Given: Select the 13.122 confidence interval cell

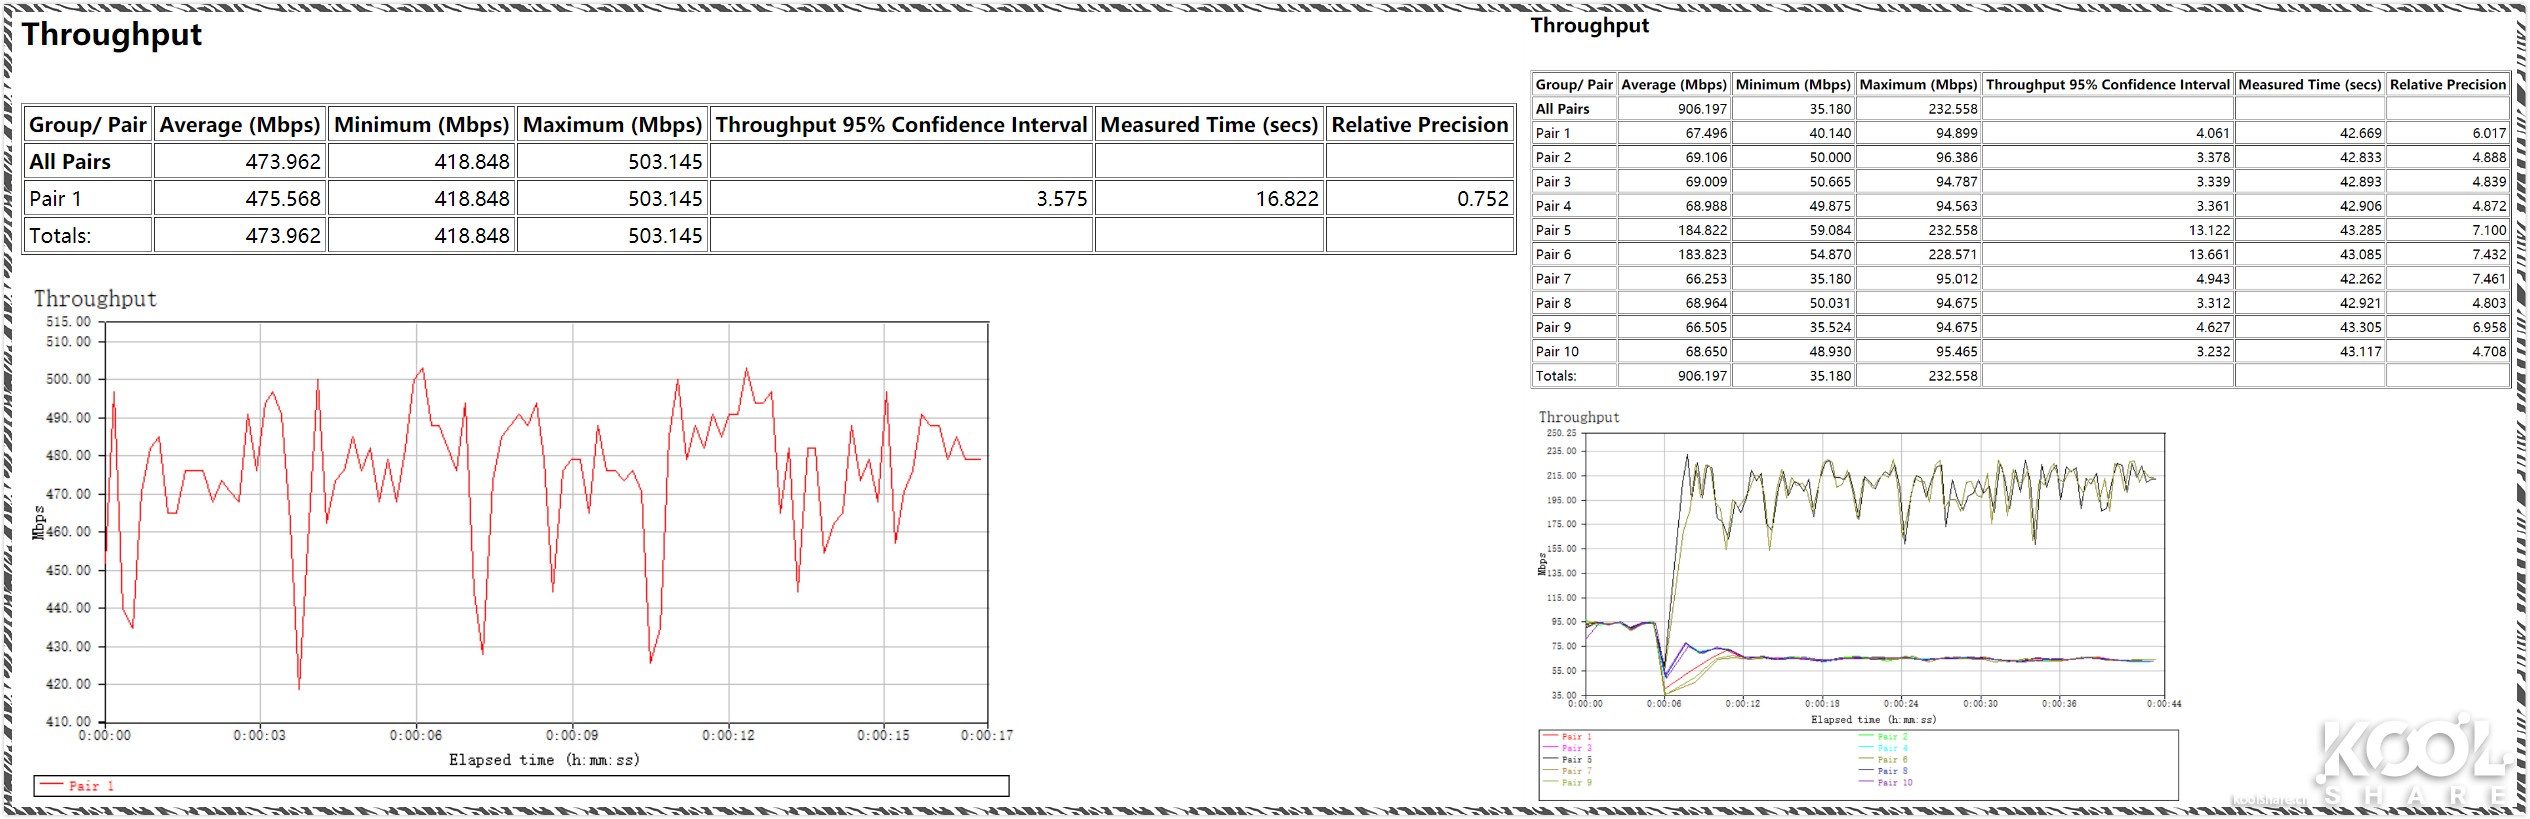Looking at the screenshot, I should (2108, 230).
